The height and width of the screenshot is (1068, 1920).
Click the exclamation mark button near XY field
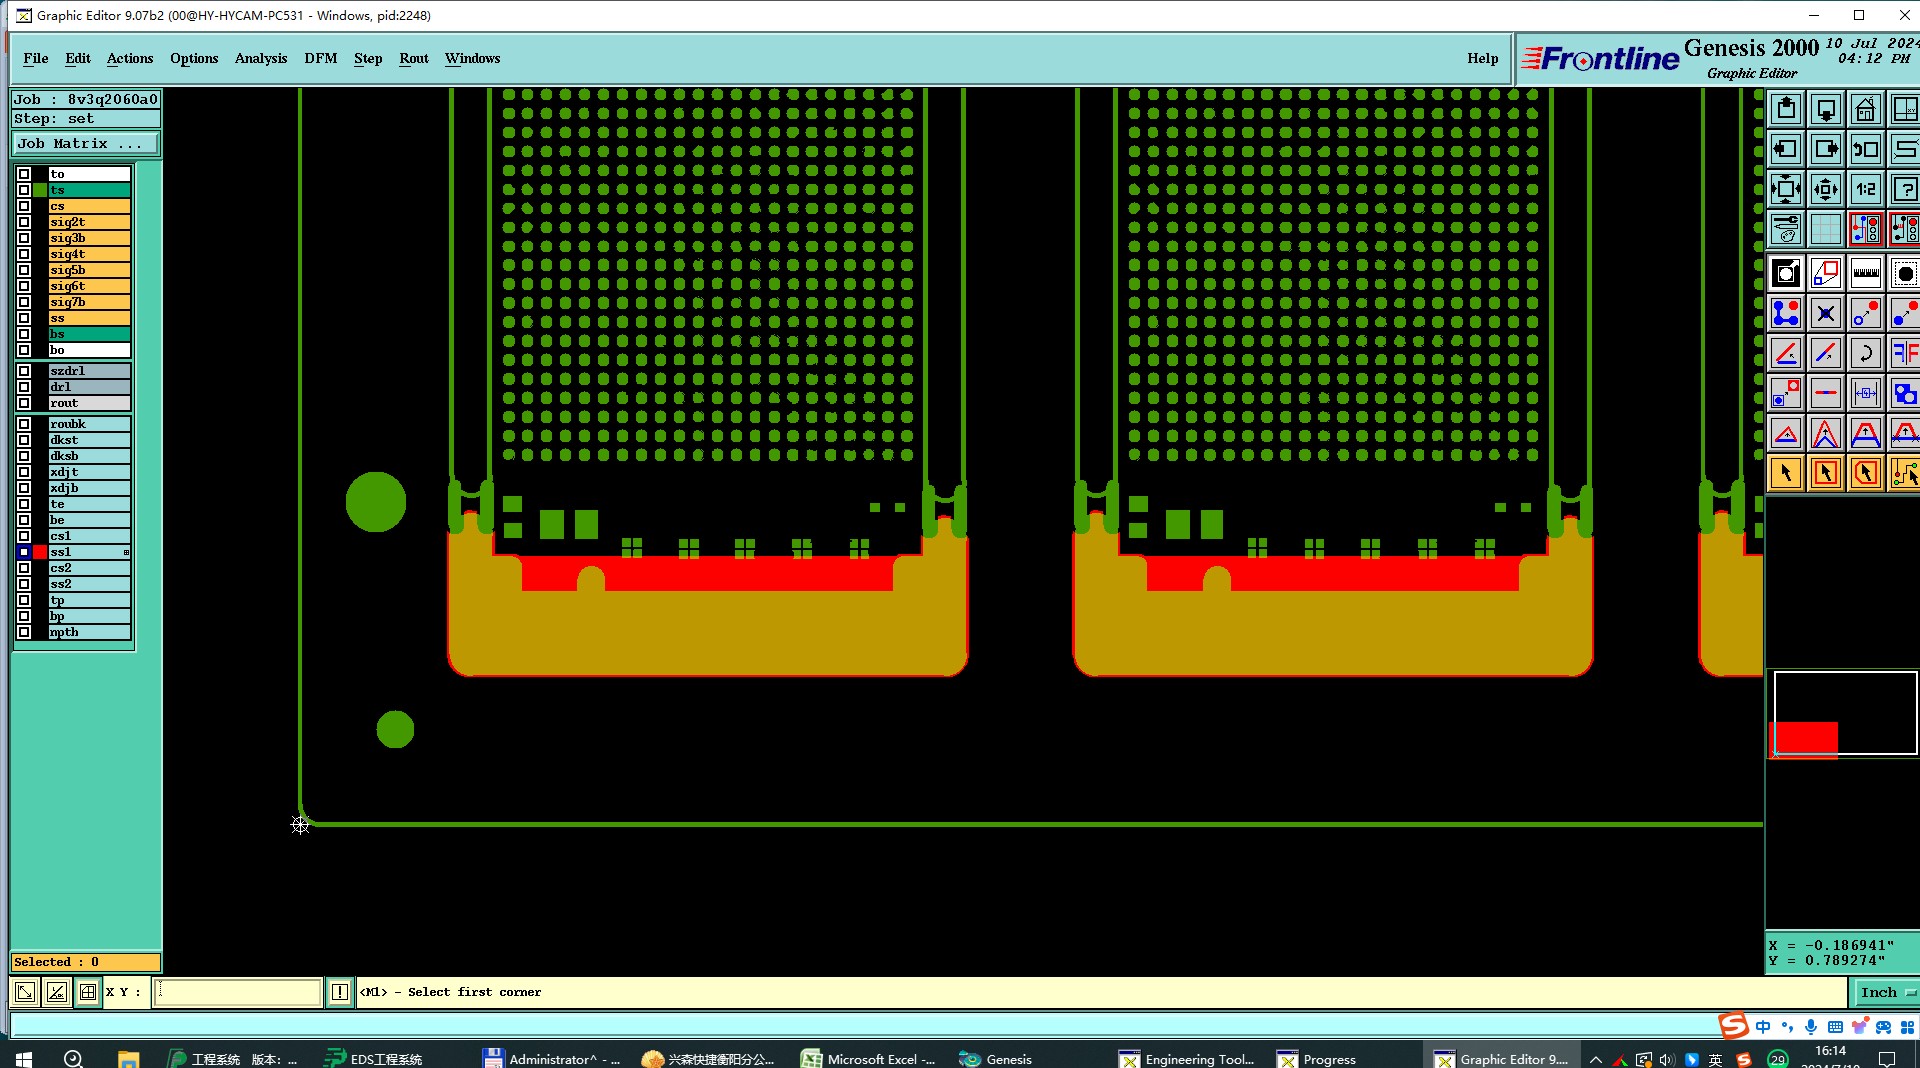(340, 992)
